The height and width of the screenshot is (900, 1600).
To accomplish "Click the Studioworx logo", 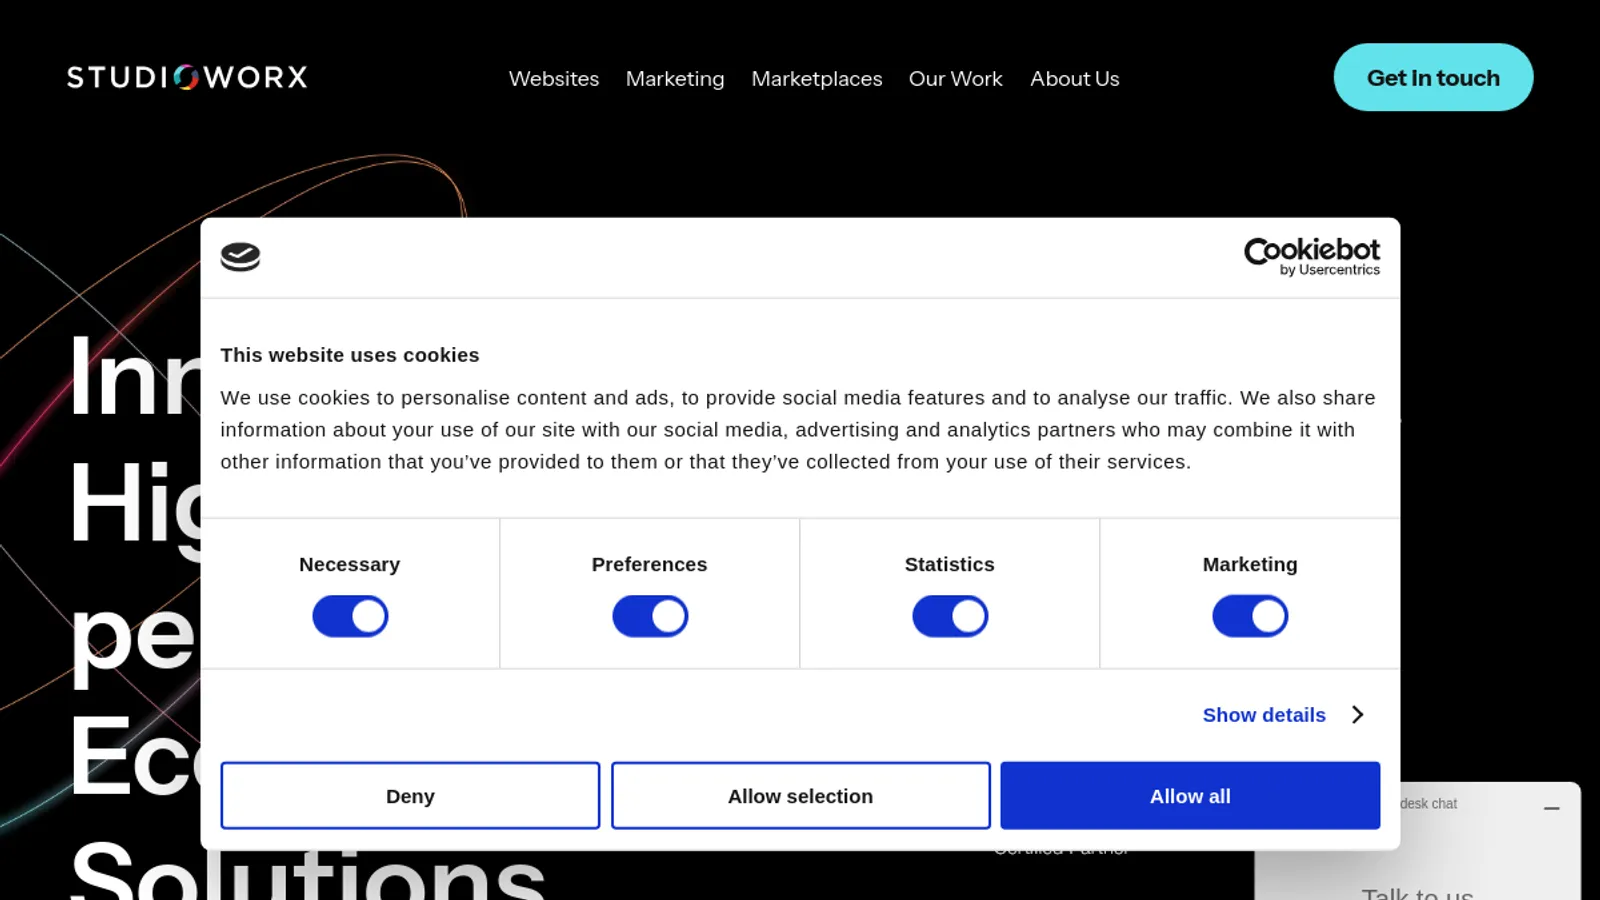I will (x=187, y=78).
